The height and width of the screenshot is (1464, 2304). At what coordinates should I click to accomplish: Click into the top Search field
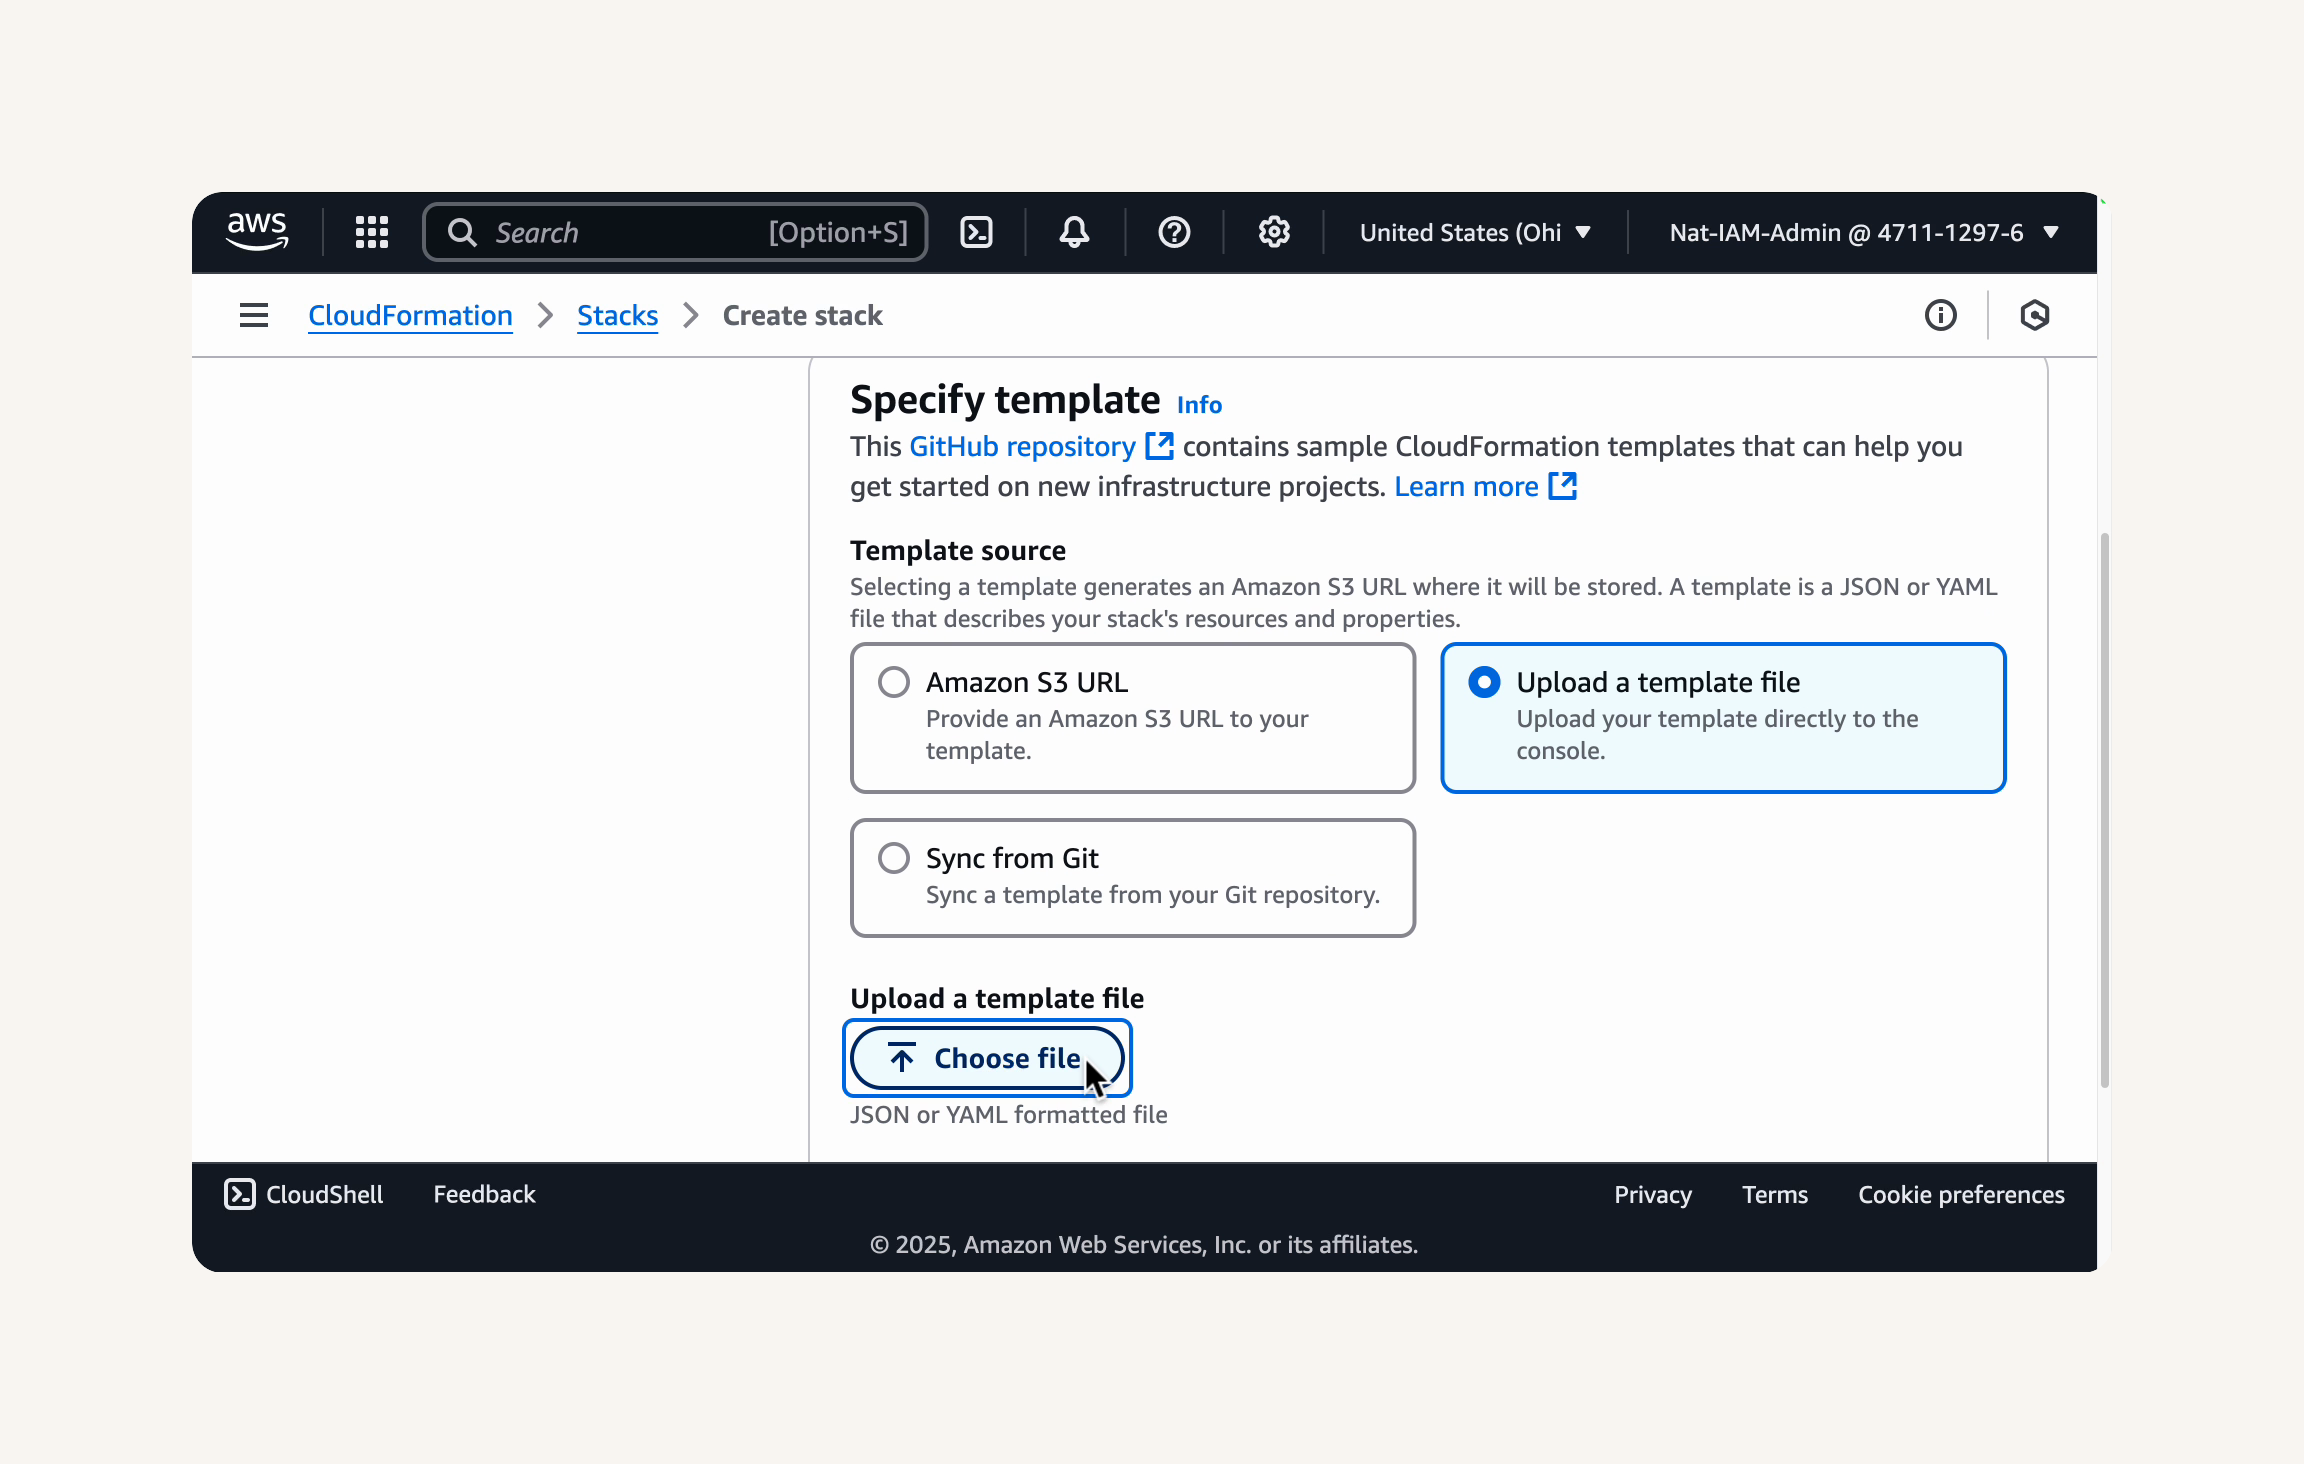coord(675,232)
